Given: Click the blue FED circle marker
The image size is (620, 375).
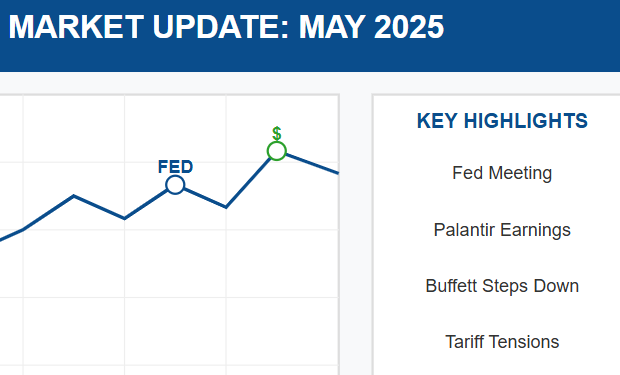Looking at the screenshot, I should click(x=175, y=185).
